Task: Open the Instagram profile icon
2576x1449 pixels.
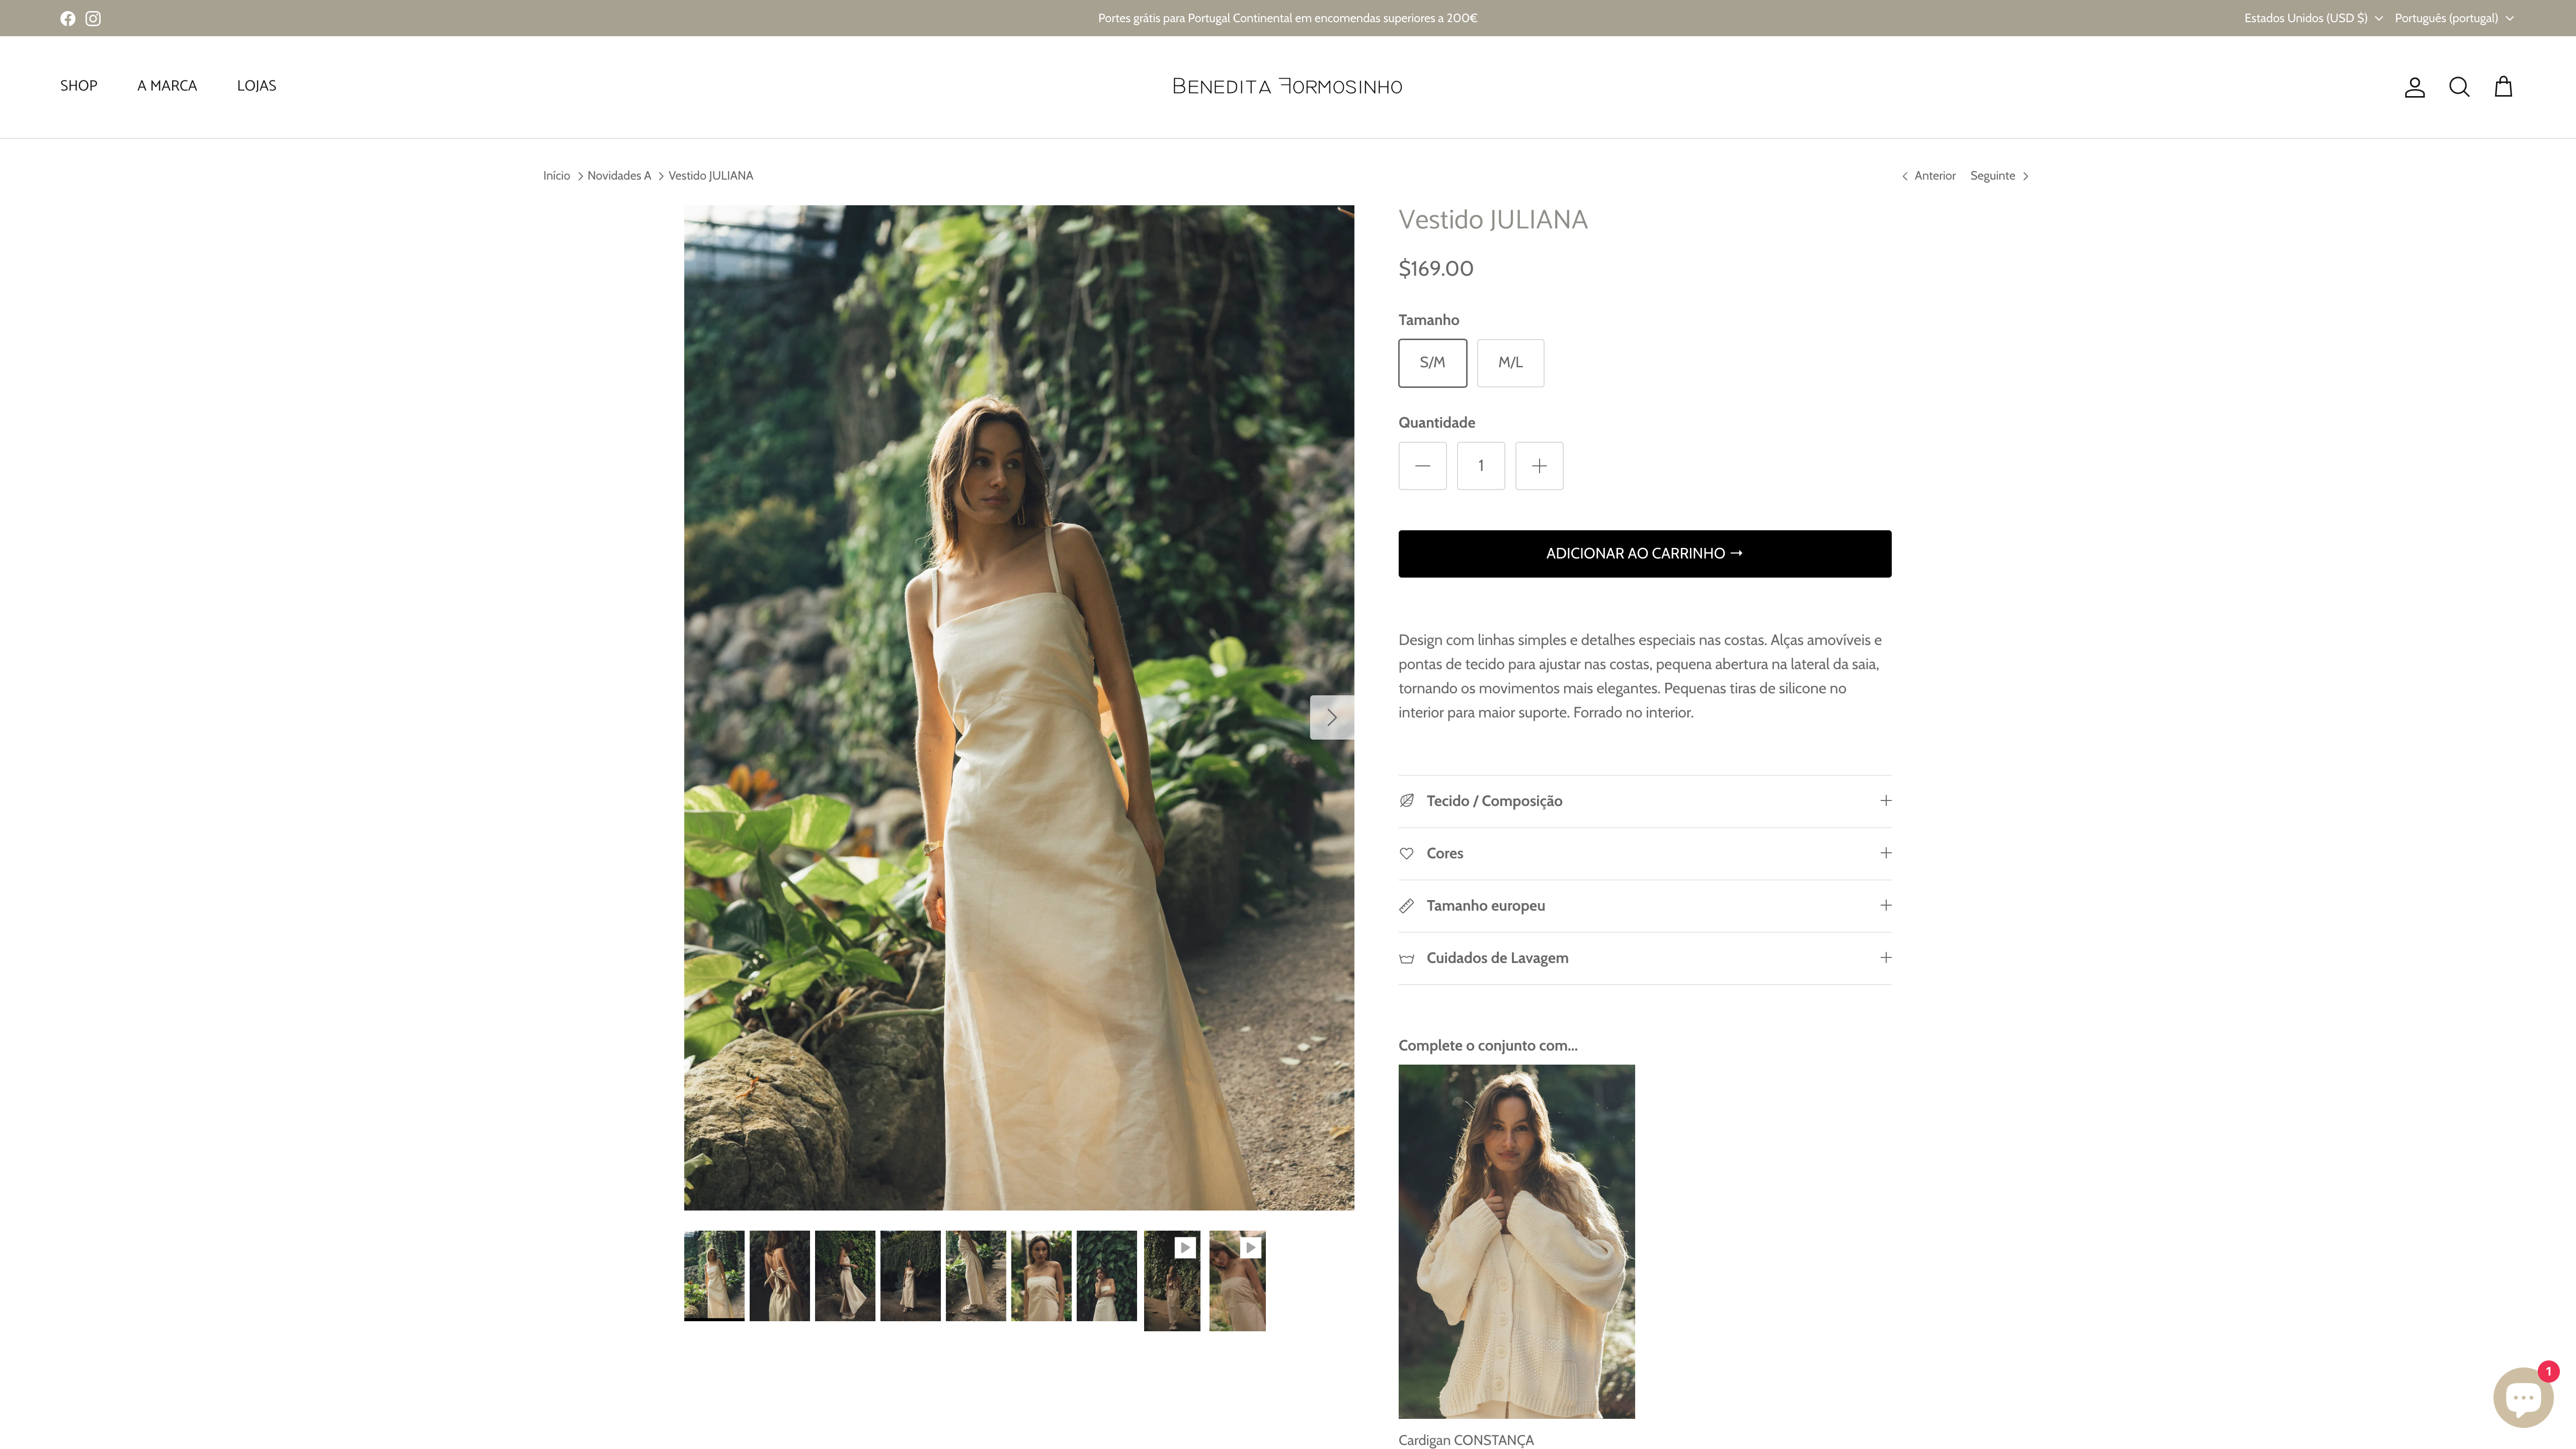Action: point(93,18)
